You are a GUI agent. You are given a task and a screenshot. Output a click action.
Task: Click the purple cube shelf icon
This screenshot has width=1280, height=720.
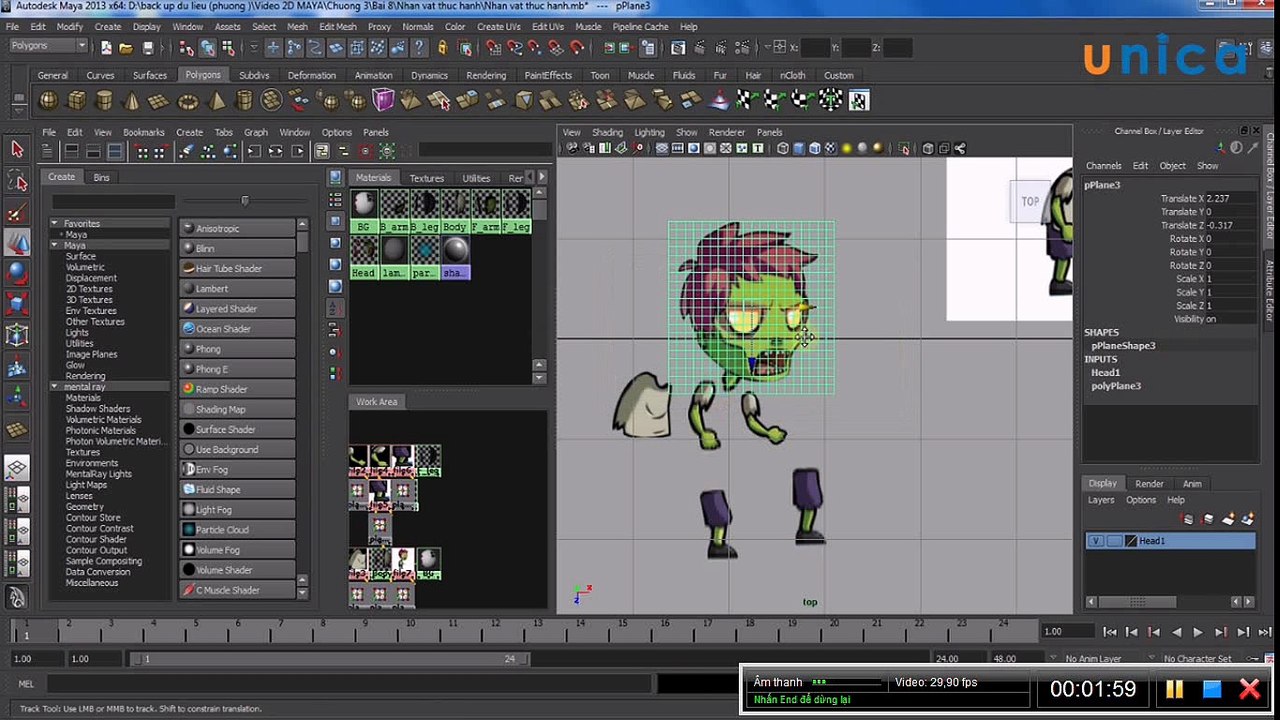coord(383,100)
